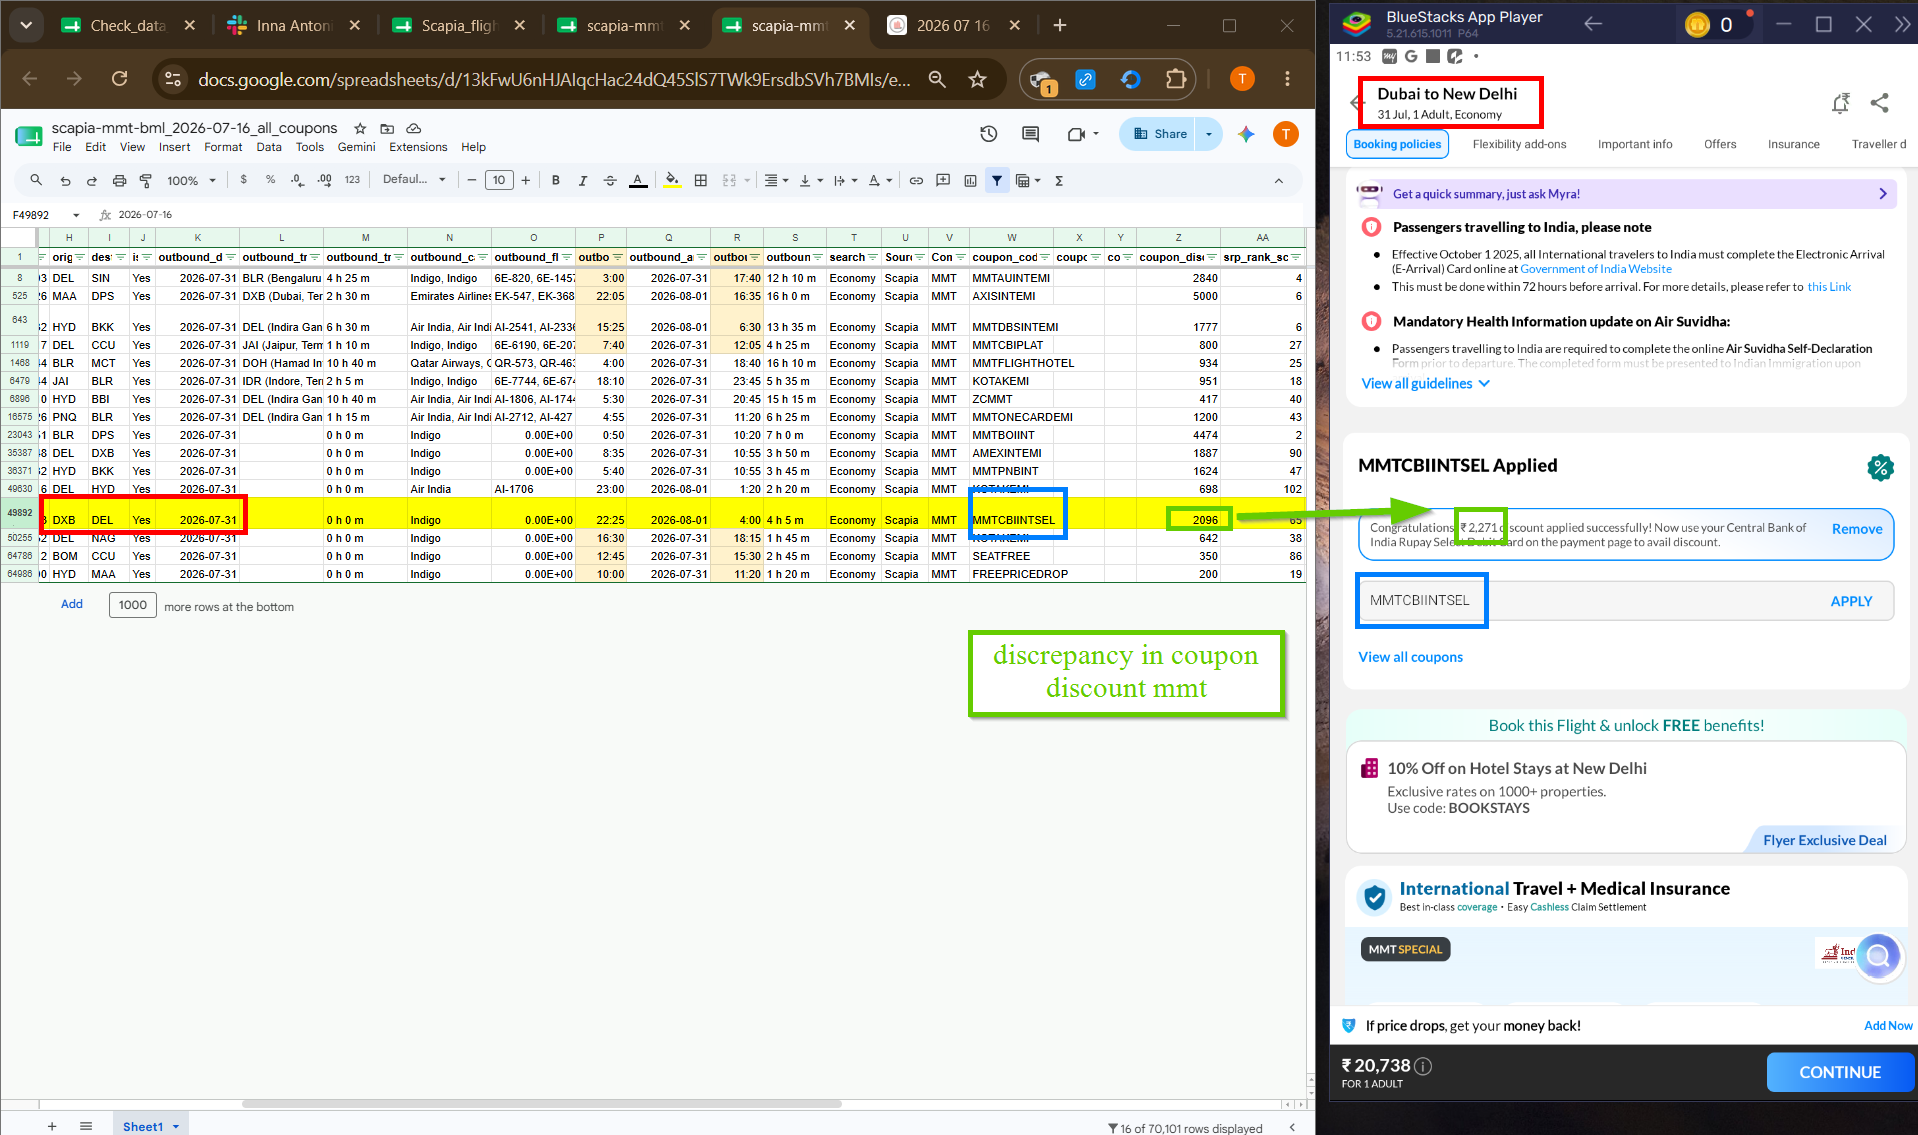The width and height of the screenshot is (1918, 1135).
Task: Add a new sheet with plus icon
Action: [x=52, y=1126]
